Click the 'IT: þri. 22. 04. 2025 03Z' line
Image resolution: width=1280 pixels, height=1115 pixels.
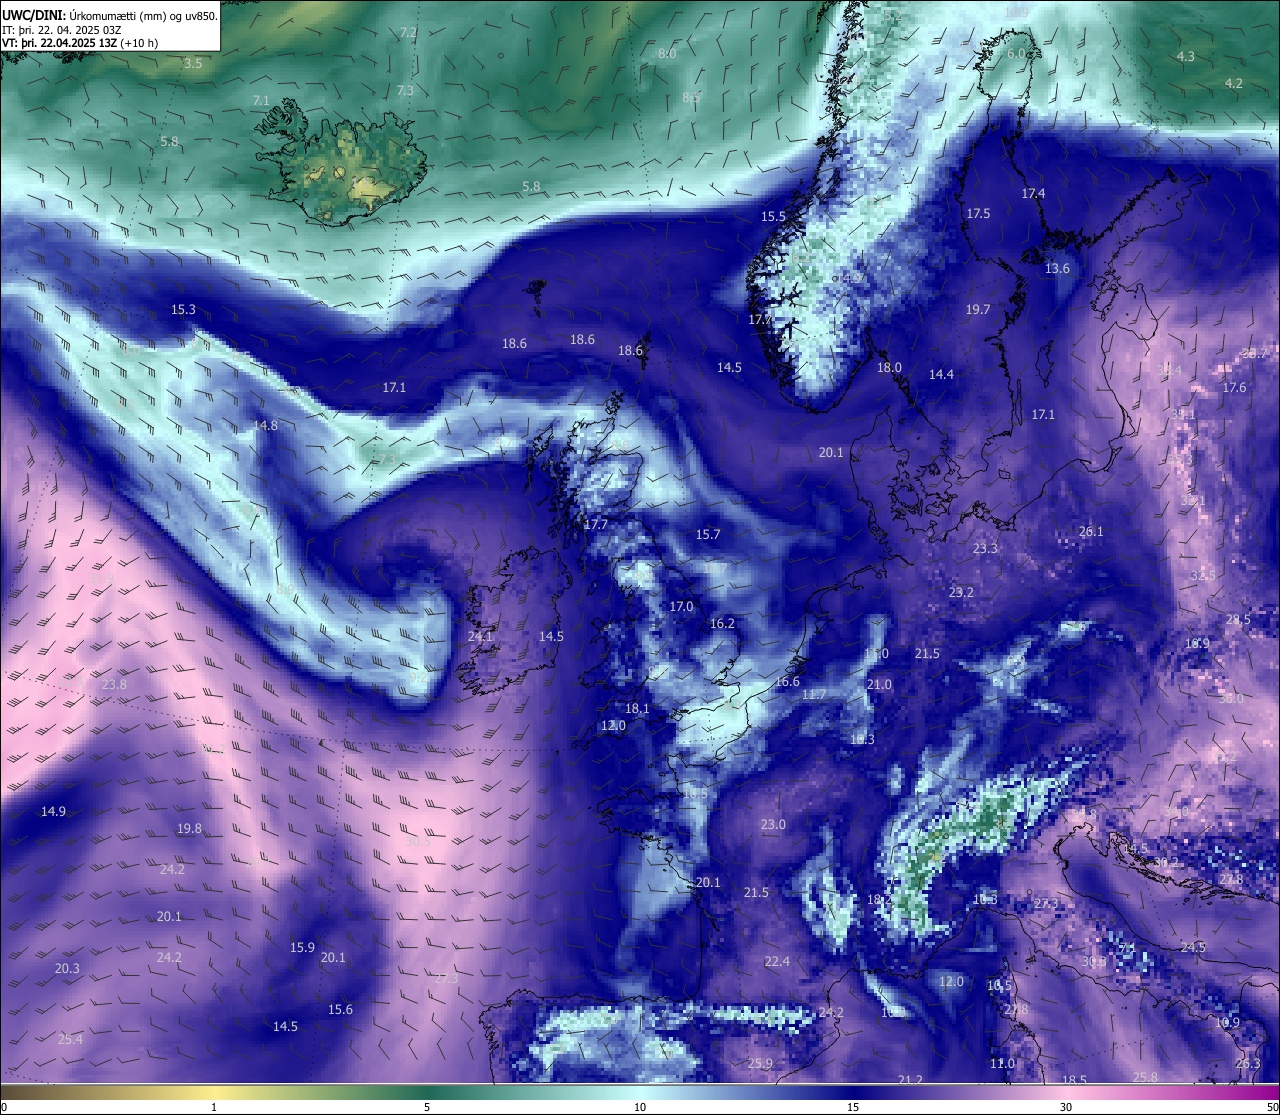[x=62, y=30]
